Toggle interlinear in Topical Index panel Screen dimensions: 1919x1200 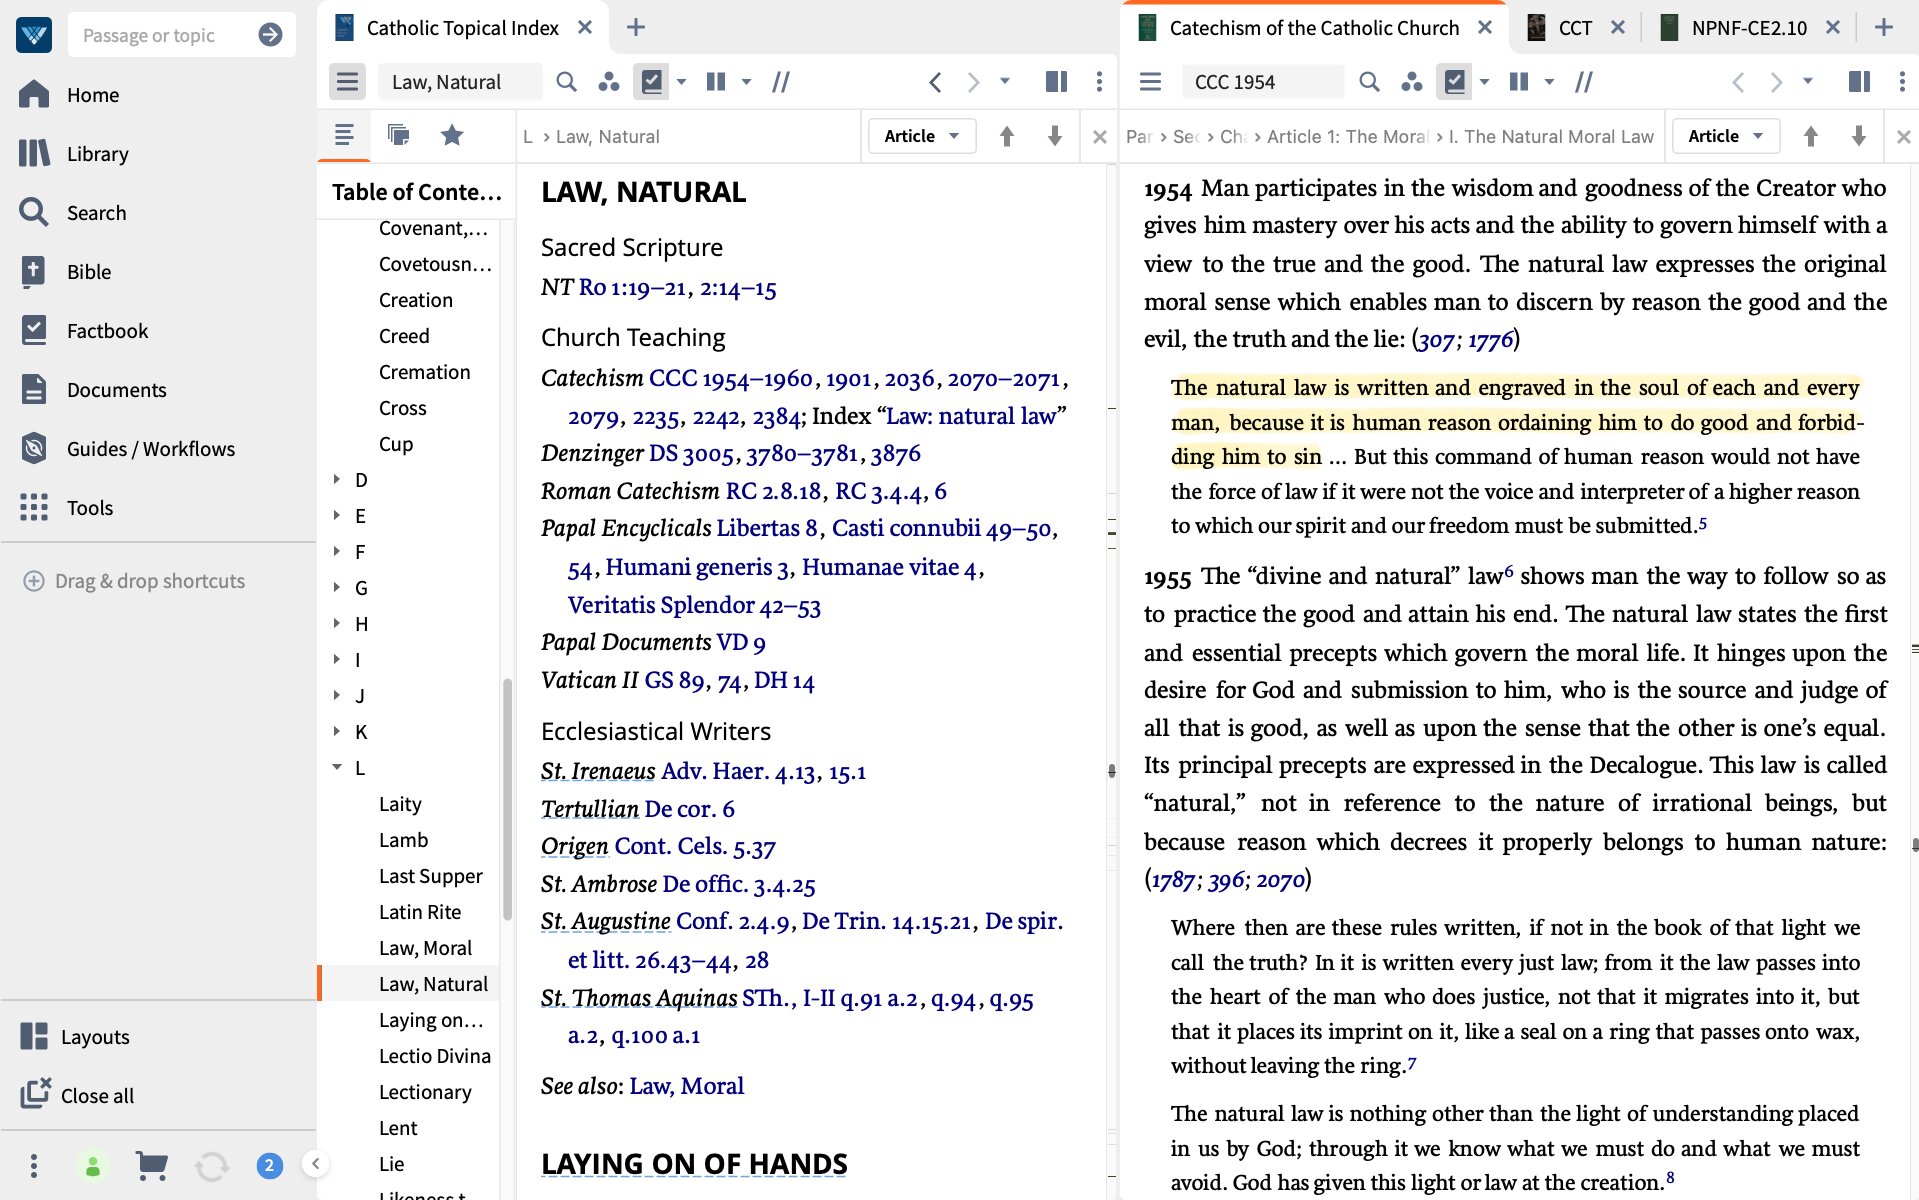(781, 82)
